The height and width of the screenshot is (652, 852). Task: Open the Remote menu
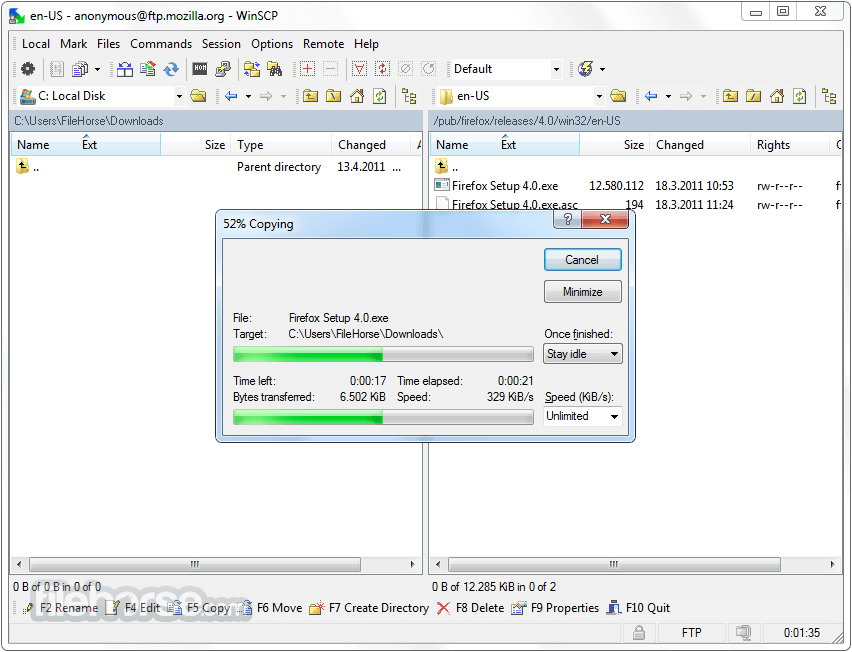tap(323, 44)
